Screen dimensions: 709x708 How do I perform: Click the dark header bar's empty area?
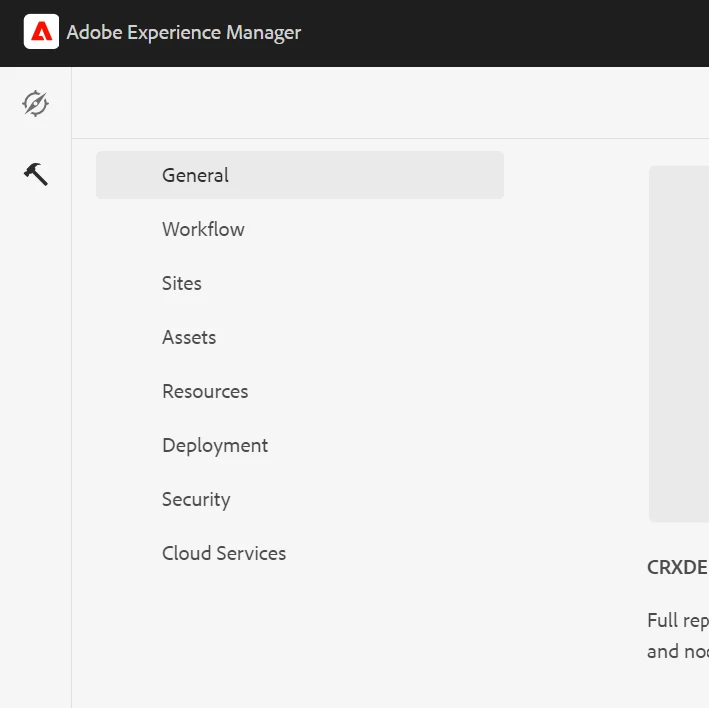500,33
